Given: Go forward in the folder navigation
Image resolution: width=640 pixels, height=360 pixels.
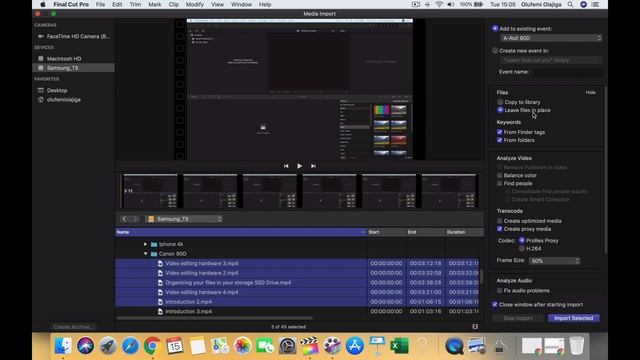Looking at the screenshot, I should (135, 219).
